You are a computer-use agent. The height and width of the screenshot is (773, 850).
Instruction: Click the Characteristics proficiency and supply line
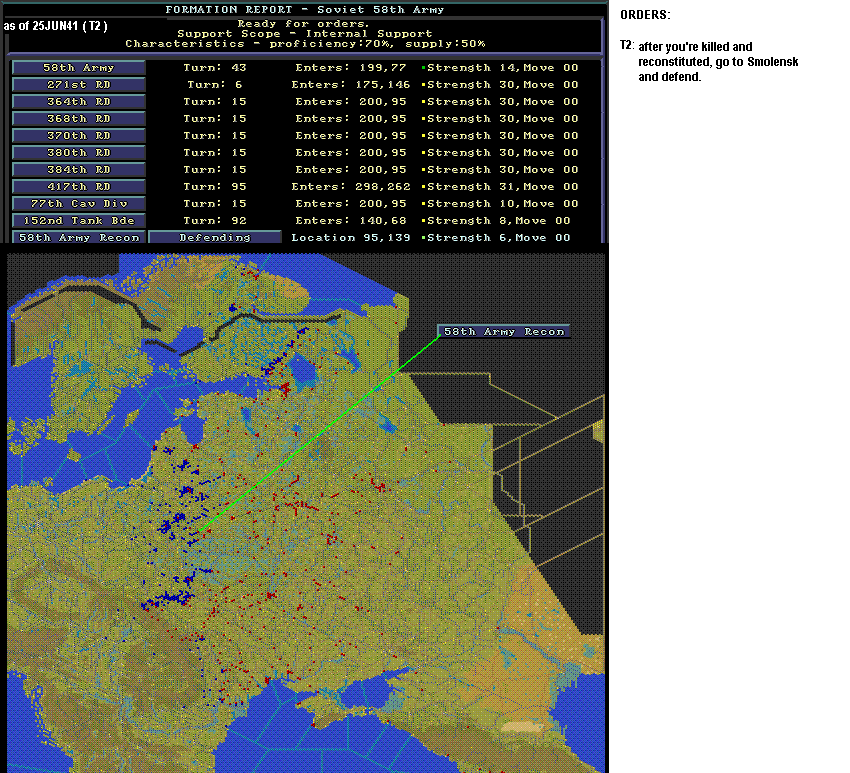pyautogui.click(x=305, y=43)
